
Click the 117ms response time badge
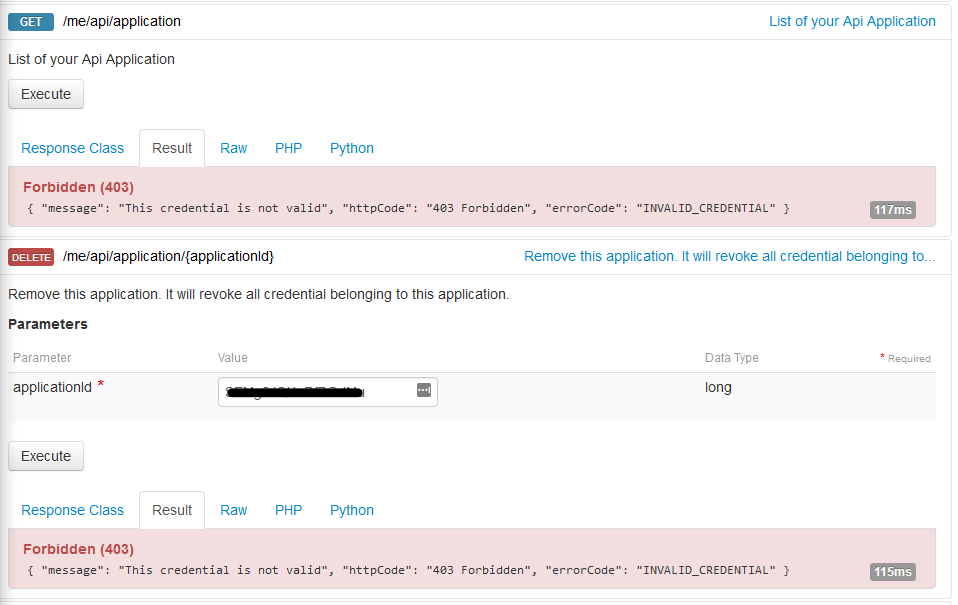click(x=892, y=210)
